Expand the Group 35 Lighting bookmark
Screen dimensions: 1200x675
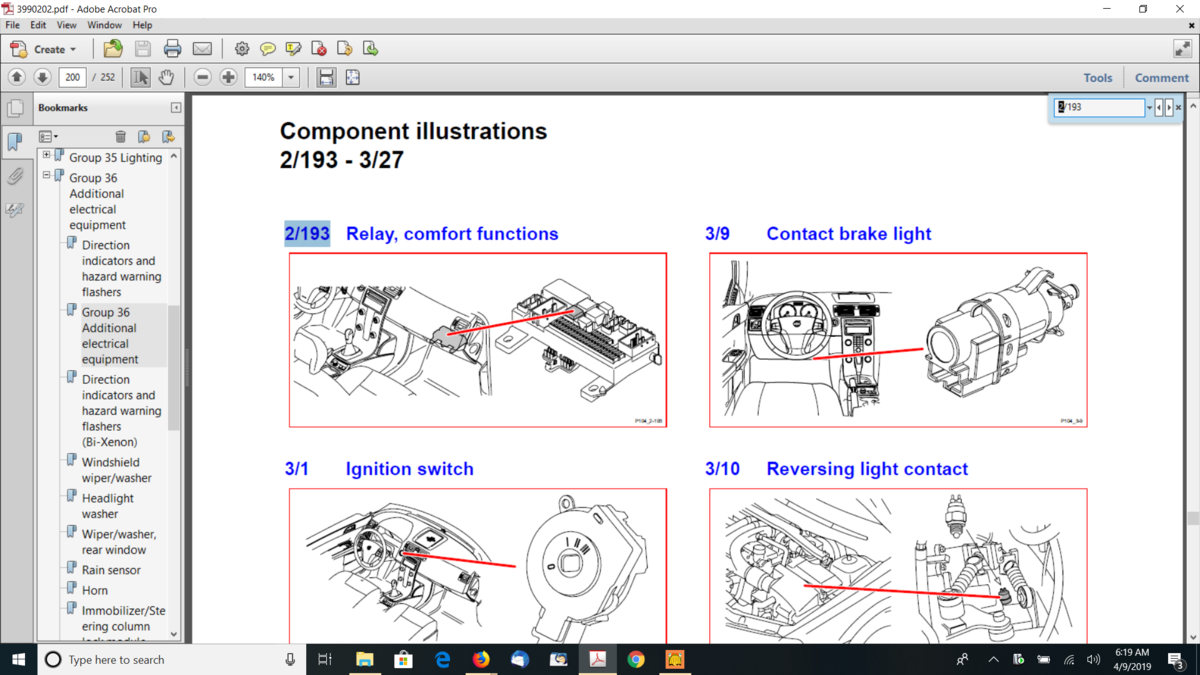pos(46,156)
